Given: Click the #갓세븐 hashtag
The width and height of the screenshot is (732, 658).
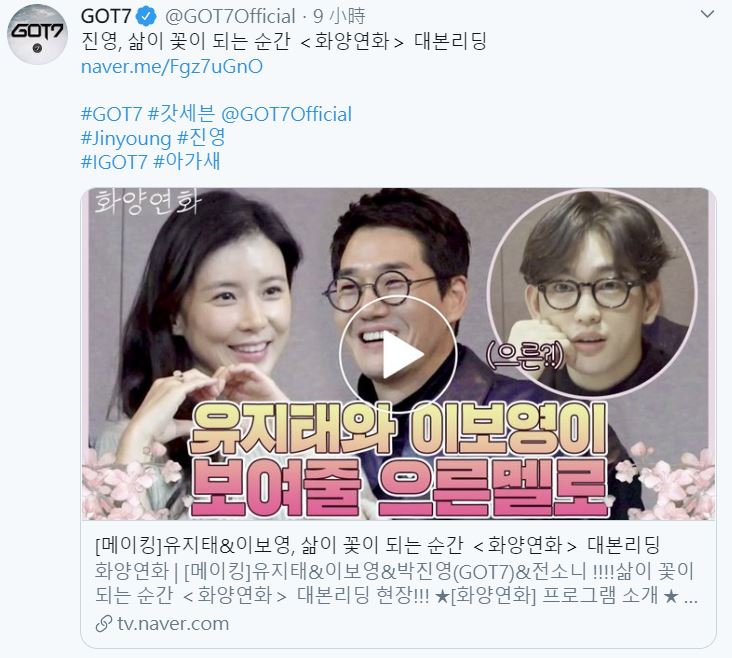Looking at the screenshot, I should 181,114.
